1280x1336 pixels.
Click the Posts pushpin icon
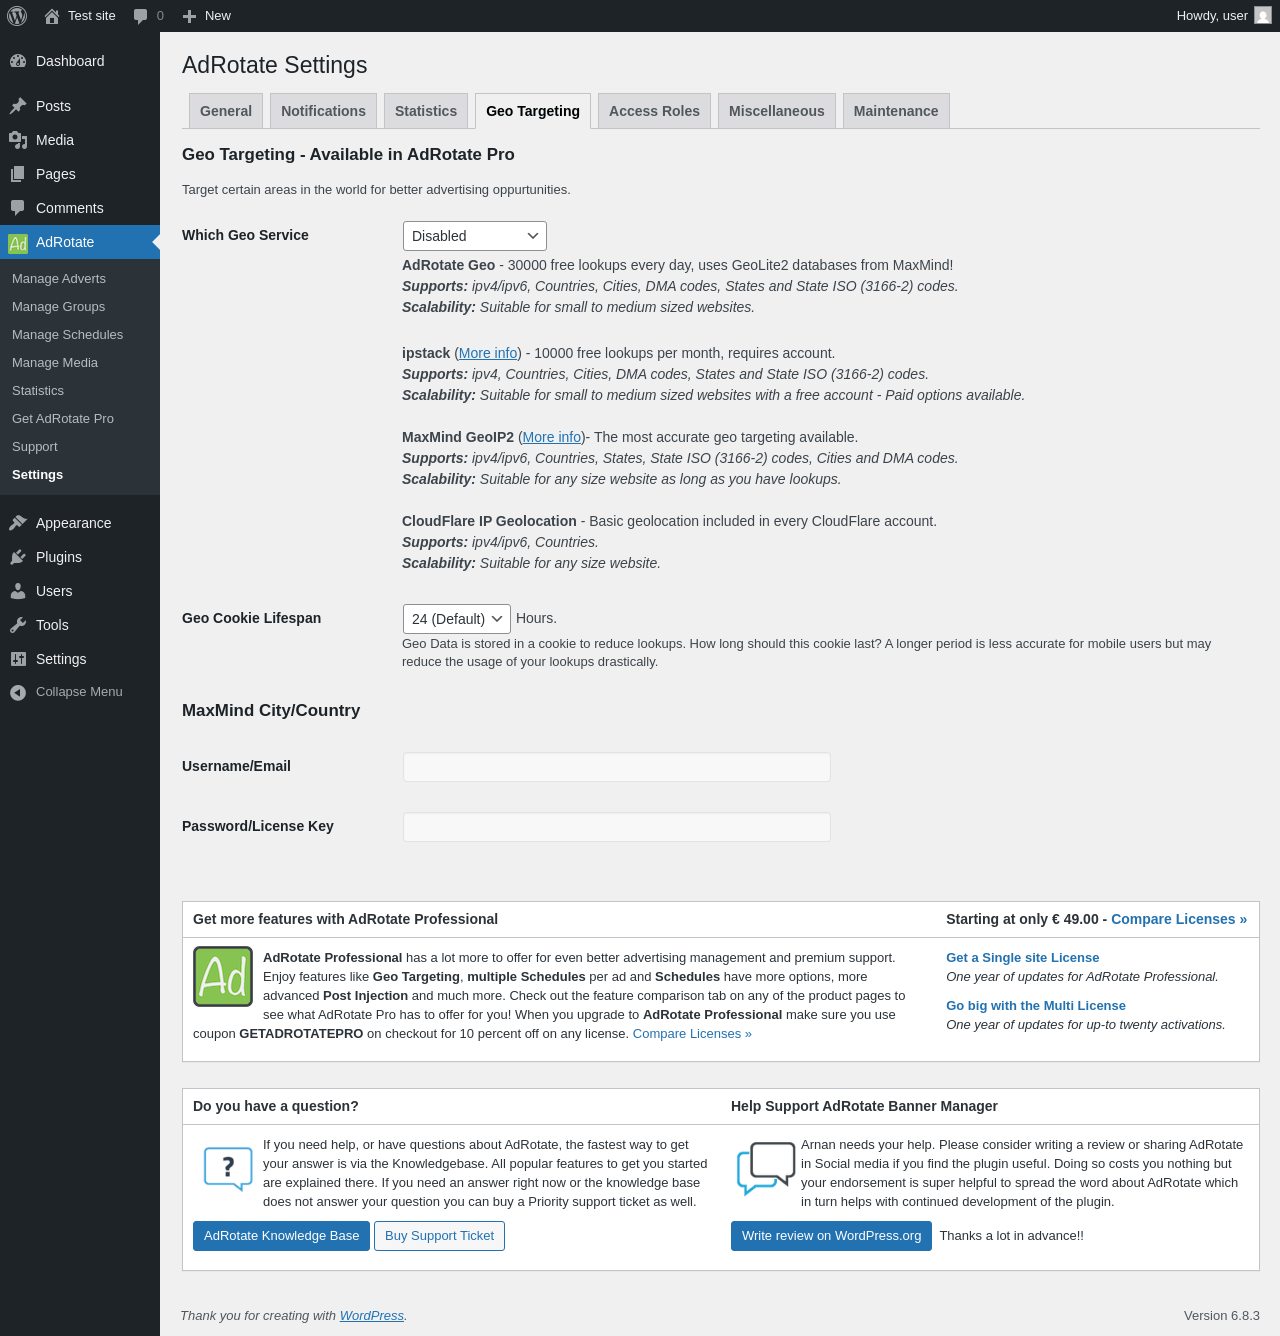coord(18,106)
